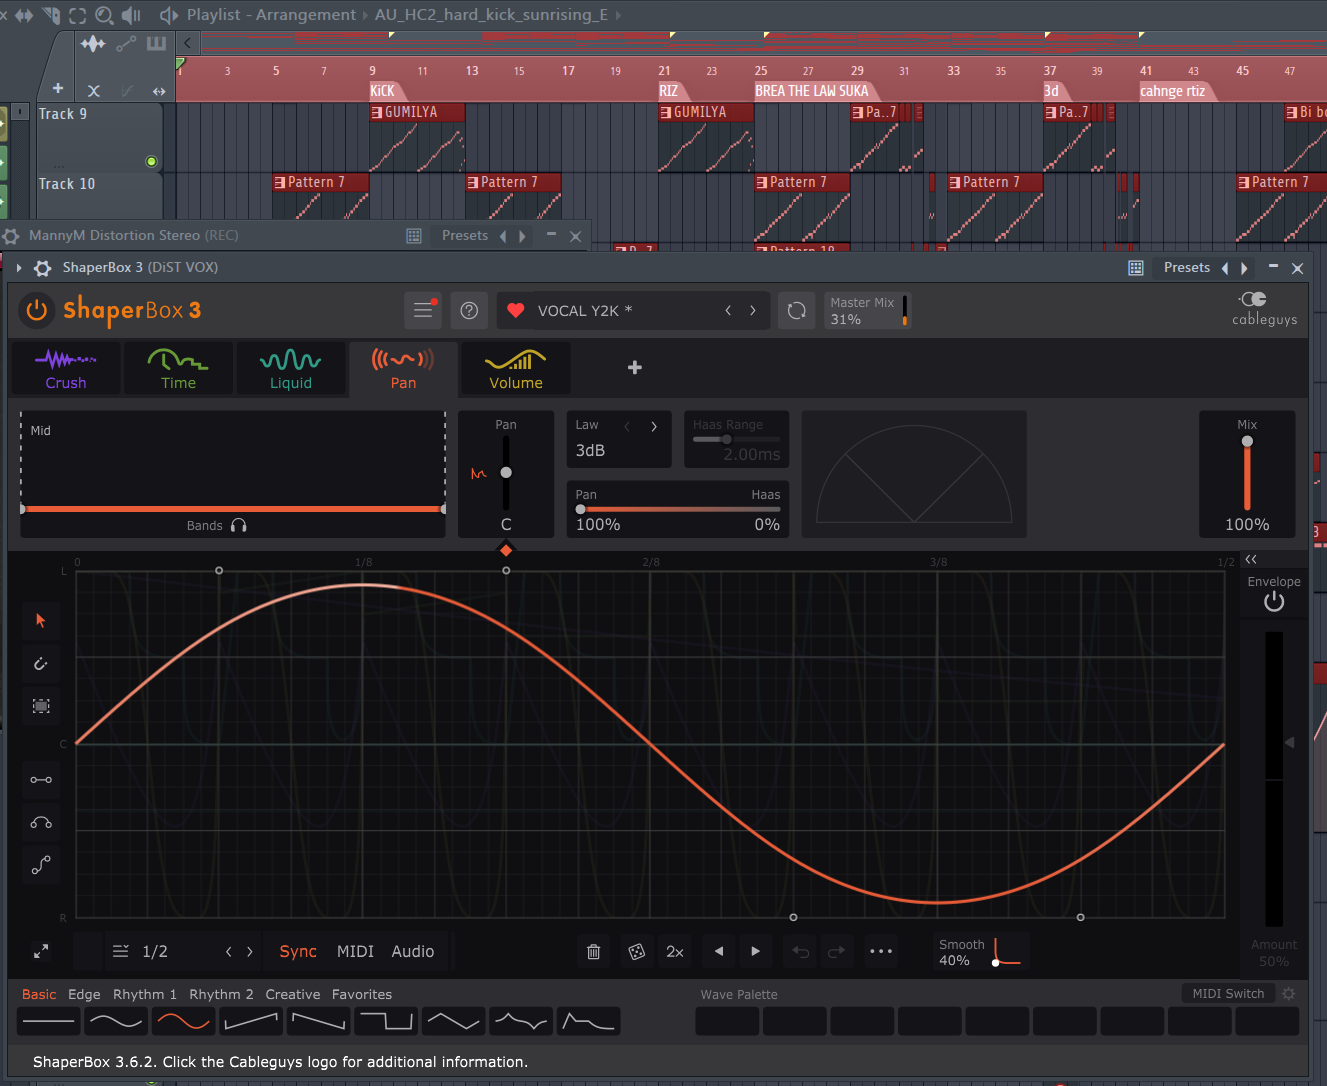Expand the wave editor to full size
1327x1086 pixels.
[41, 951]
